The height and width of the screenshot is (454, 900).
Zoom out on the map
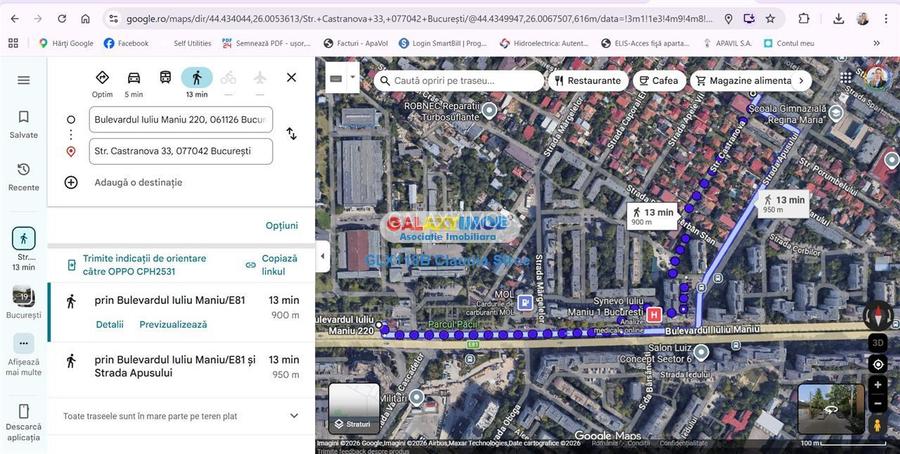coord(878,403)
